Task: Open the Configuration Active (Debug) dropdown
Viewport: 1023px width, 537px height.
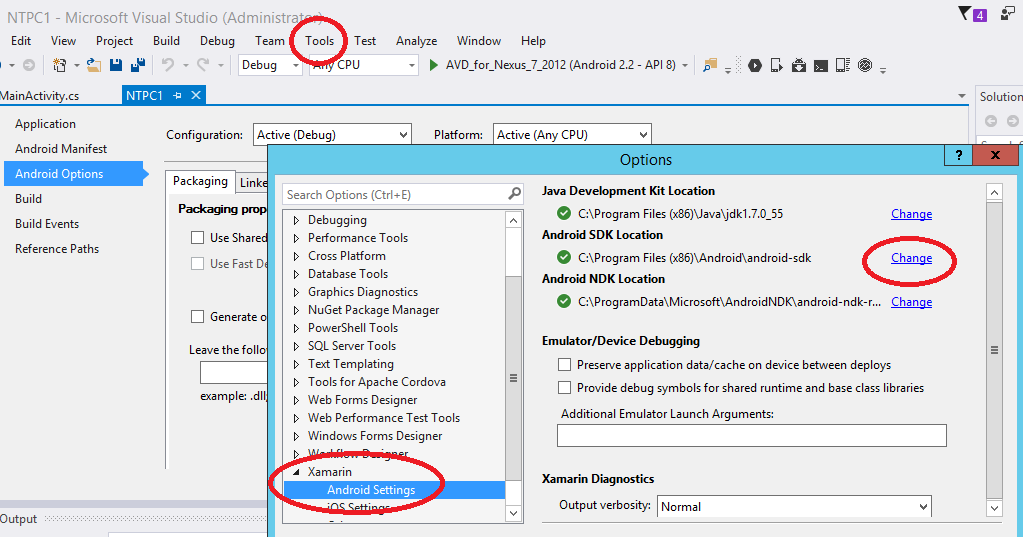Action: point(332,135)
